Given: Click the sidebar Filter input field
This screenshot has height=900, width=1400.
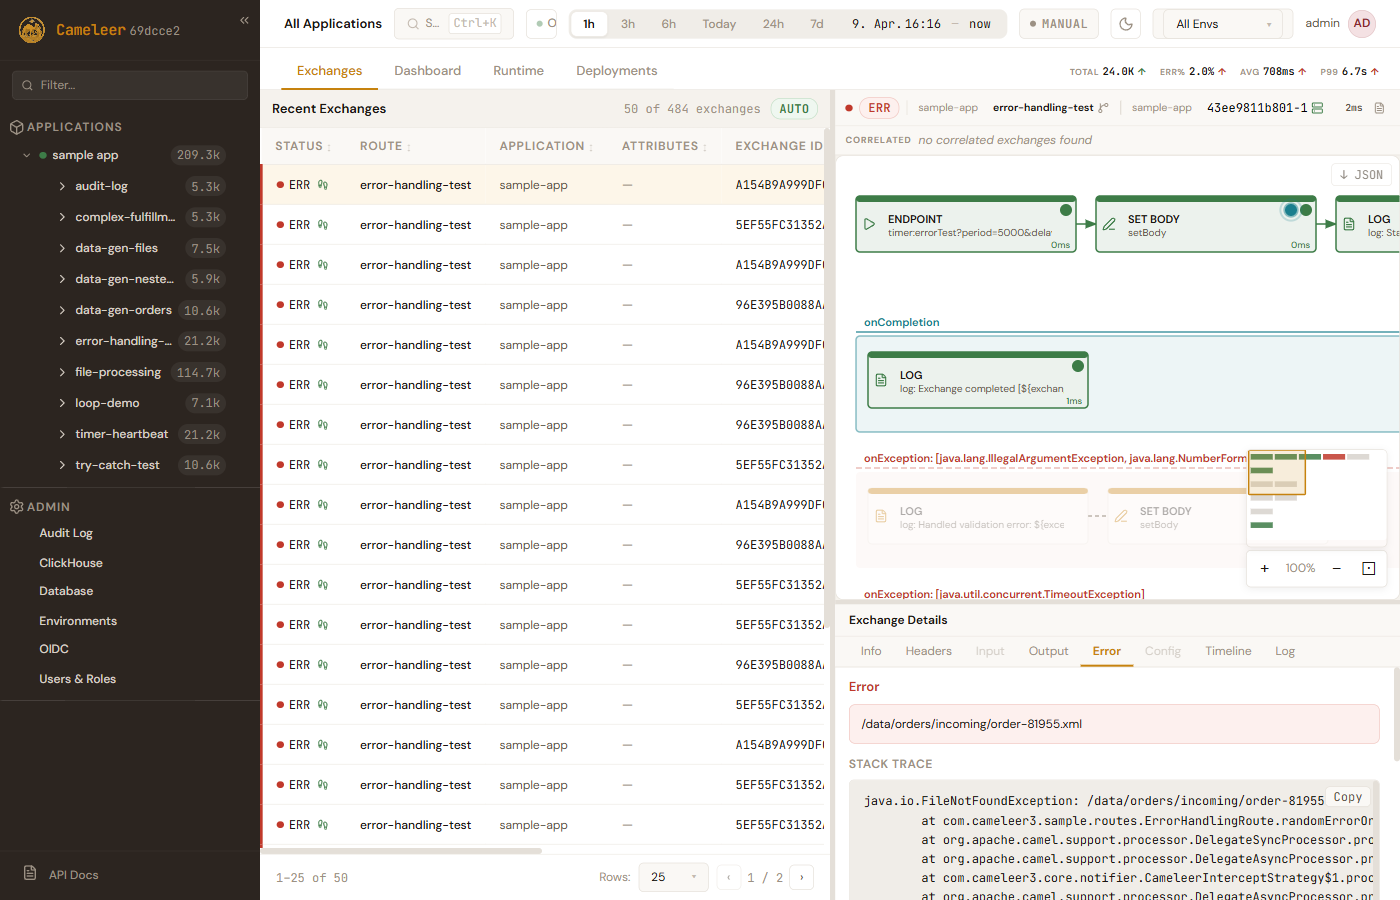Looking at the screenshot, I should click(130, 85).
